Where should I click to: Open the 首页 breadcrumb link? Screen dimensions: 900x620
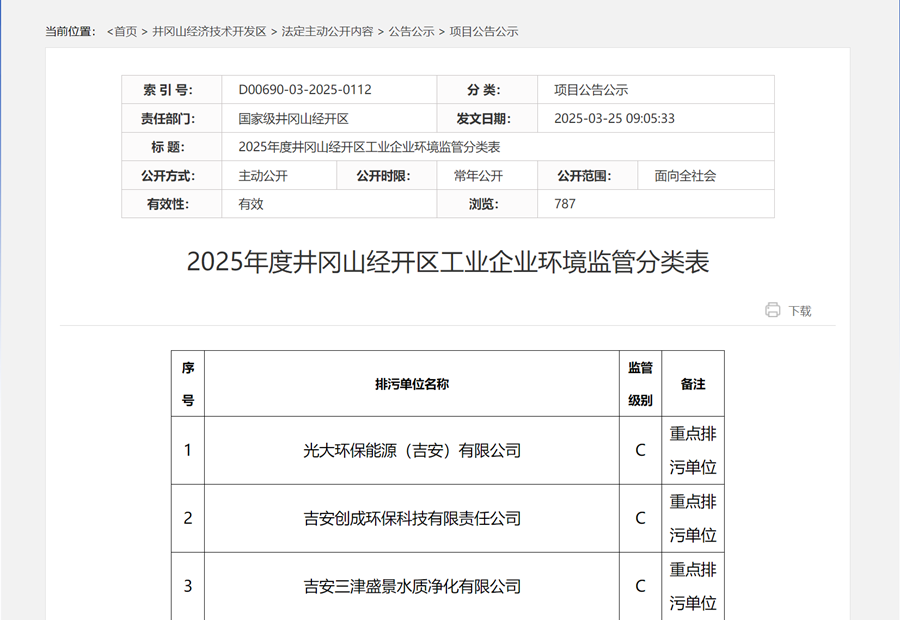pyautogui.click(x=125, y=32)
